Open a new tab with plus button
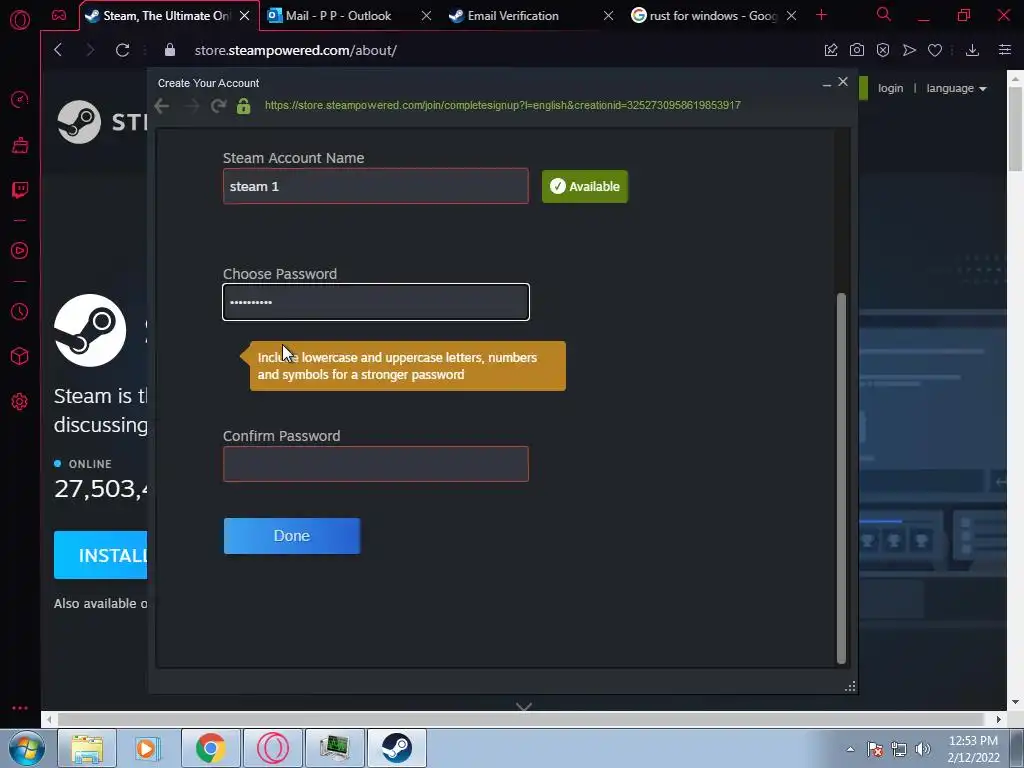 [822, 15]
